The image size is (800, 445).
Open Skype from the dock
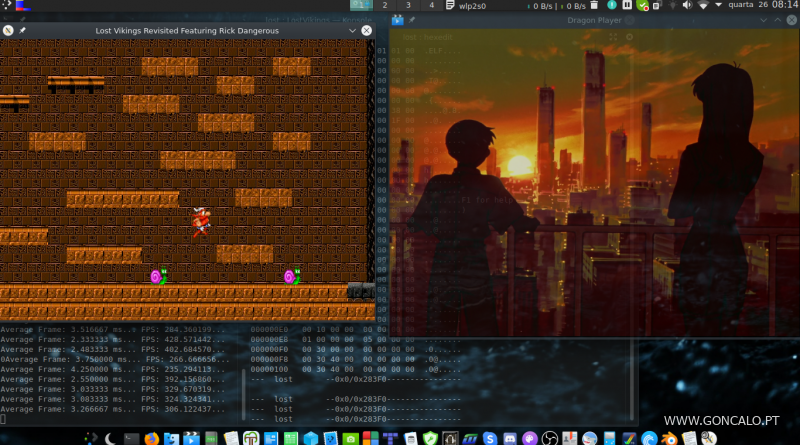click(490, 438)
